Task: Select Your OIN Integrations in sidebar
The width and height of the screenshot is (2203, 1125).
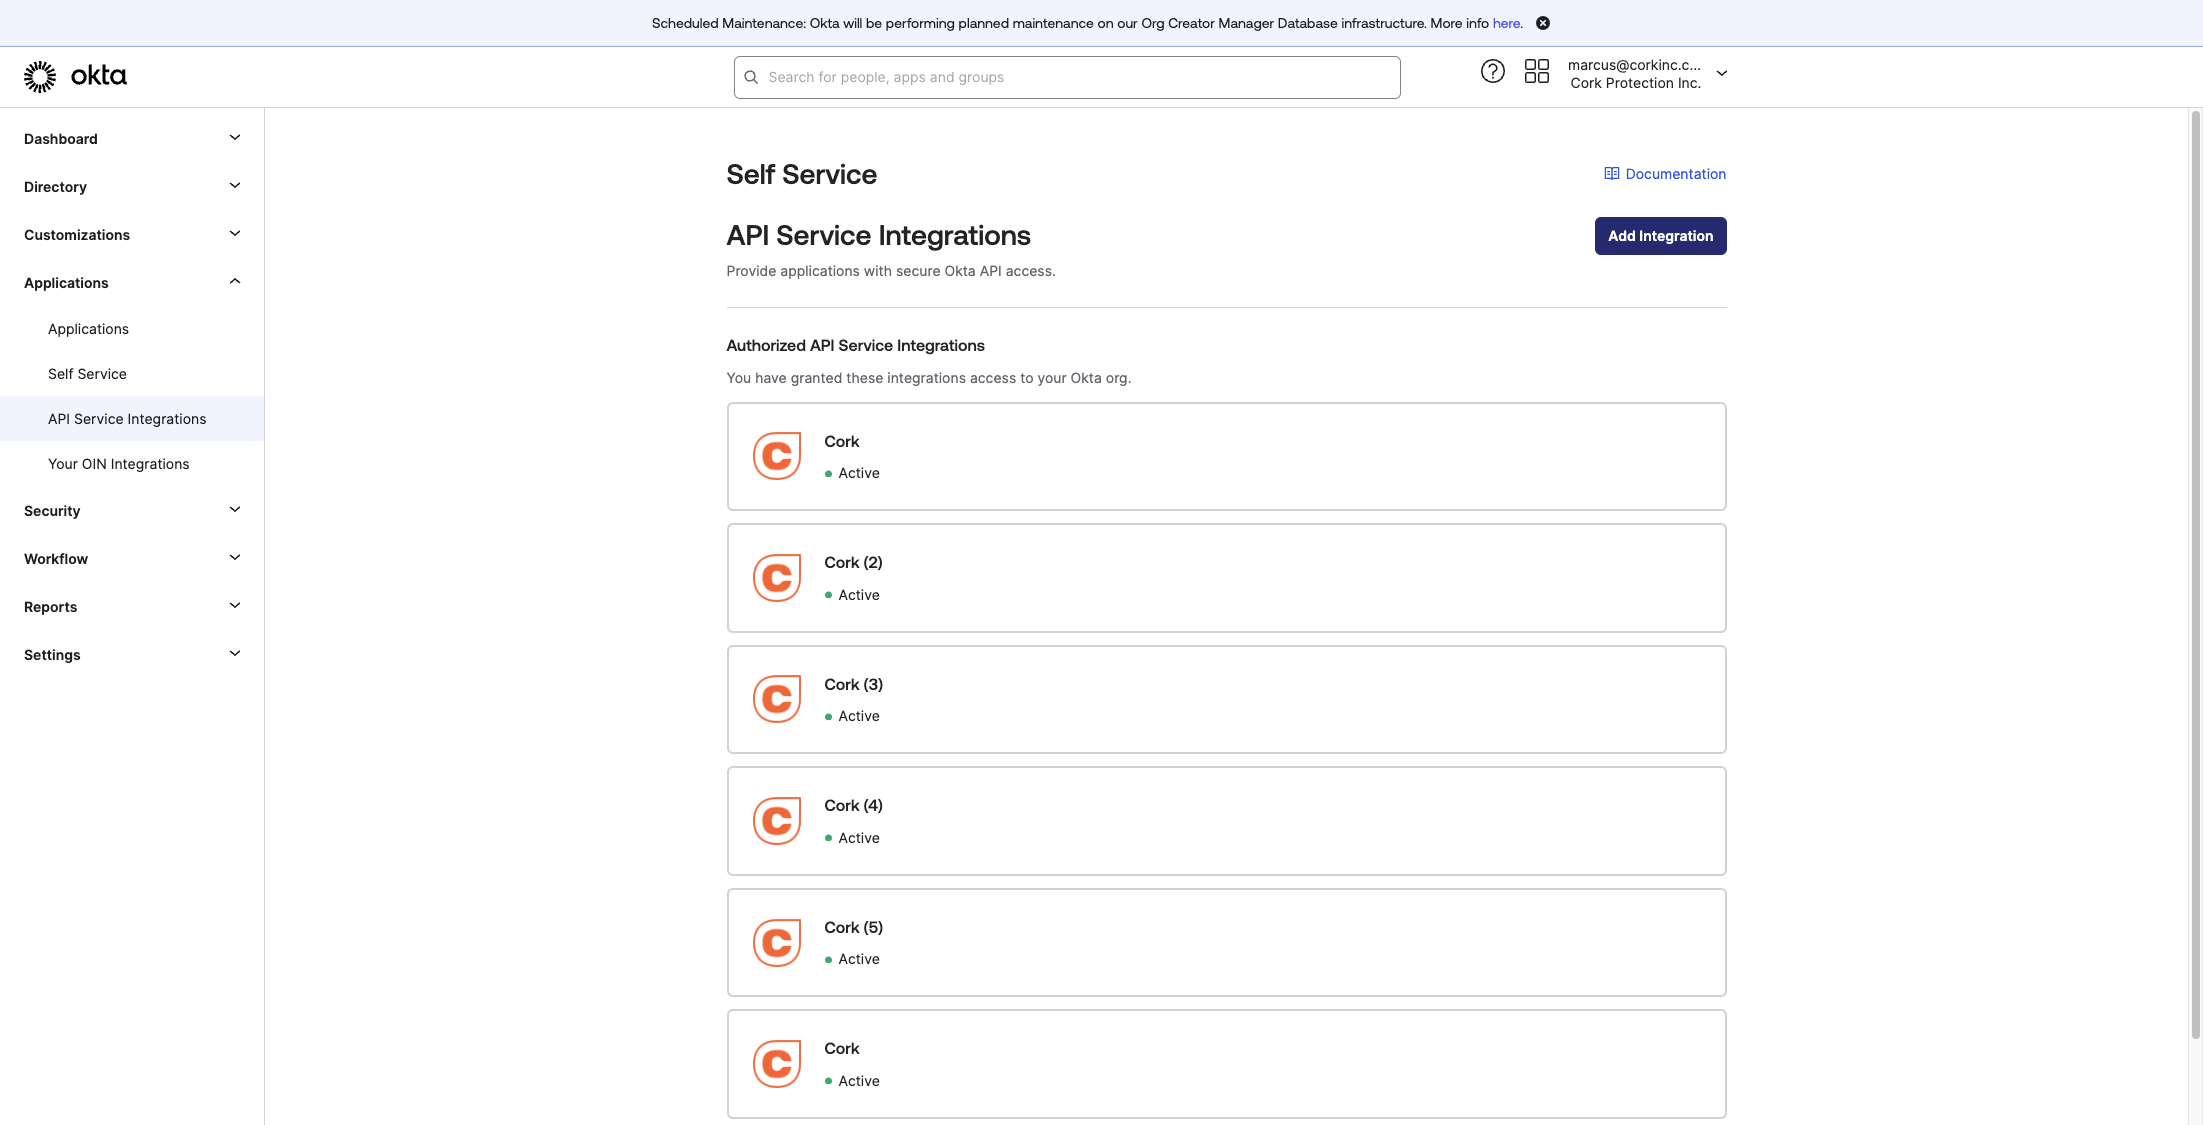Action: 118,464
